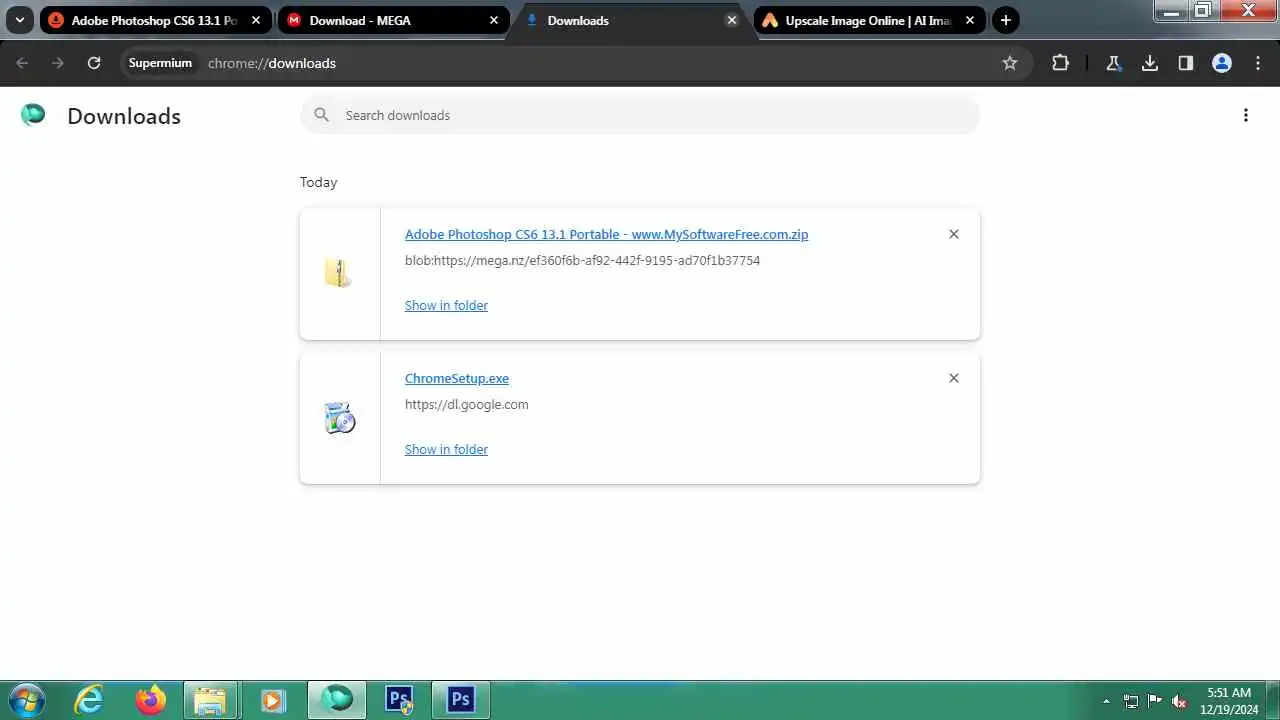Close the Downloads tab

tap(732, 20)
